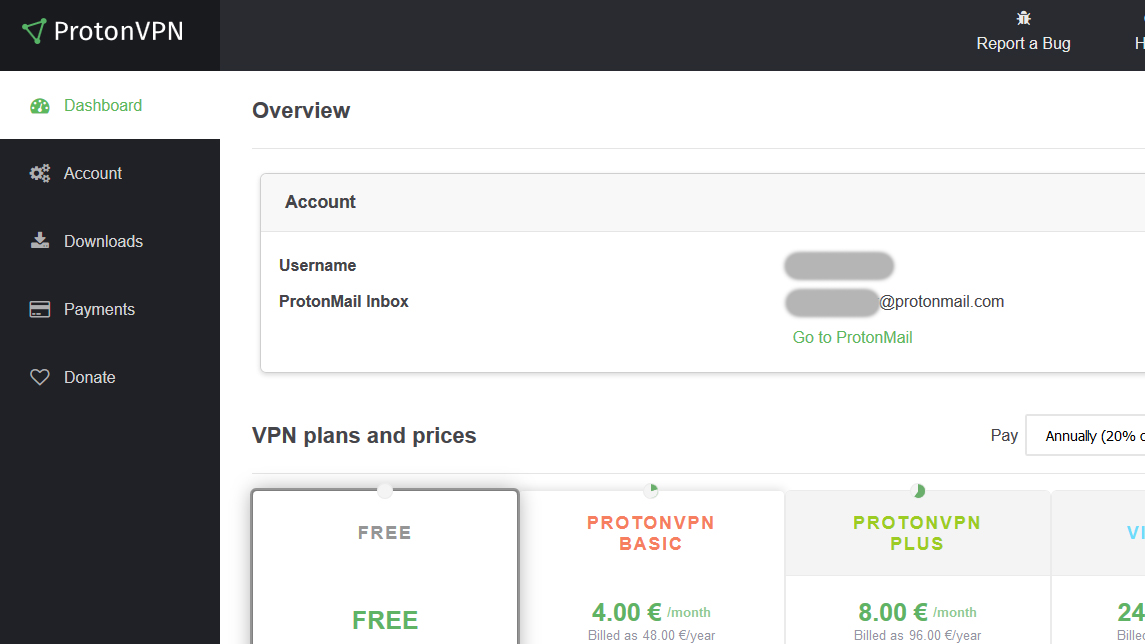Click the Donate heart icon
Viewport: 1145px width, 644px height.
(40, 378)
